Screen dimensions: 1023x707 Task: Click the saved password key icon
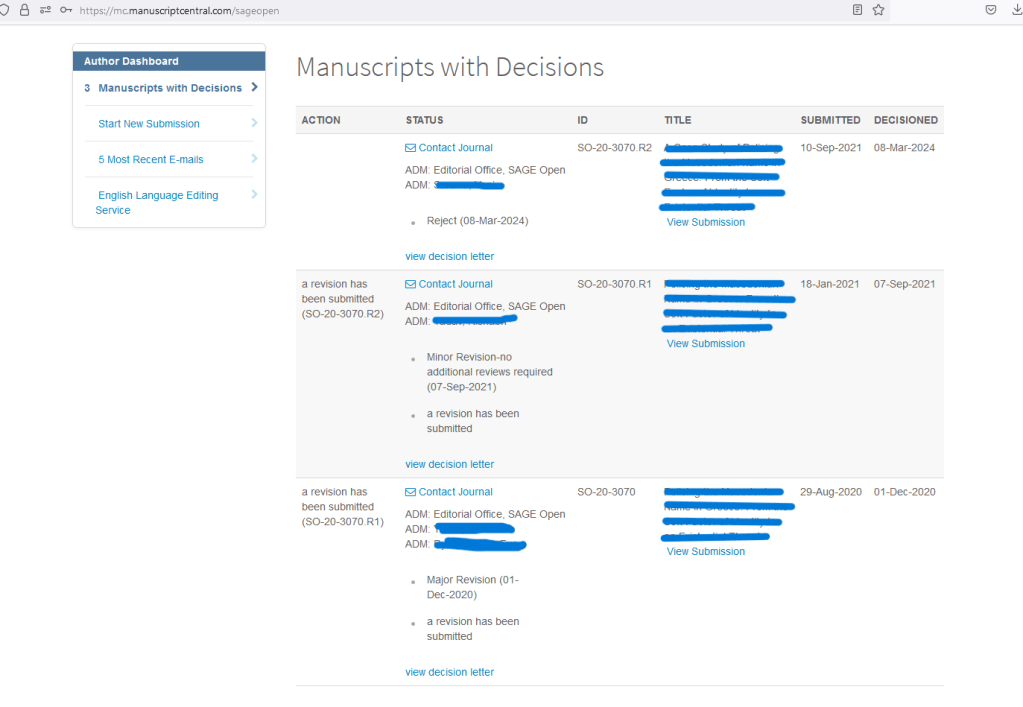(66, 10)
